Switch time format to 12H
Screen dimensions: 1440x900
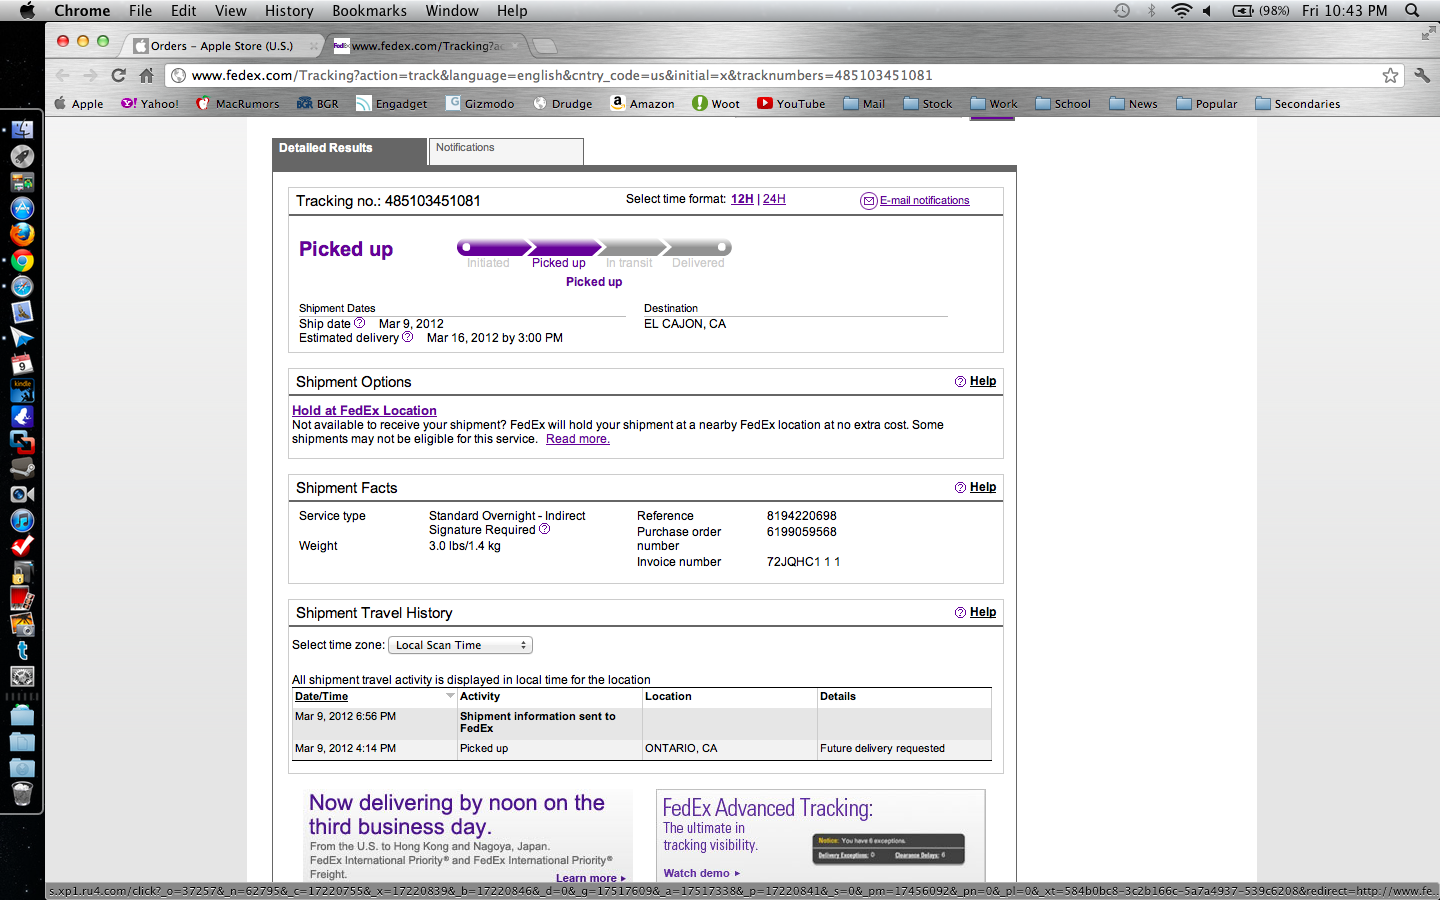[742, 199]
